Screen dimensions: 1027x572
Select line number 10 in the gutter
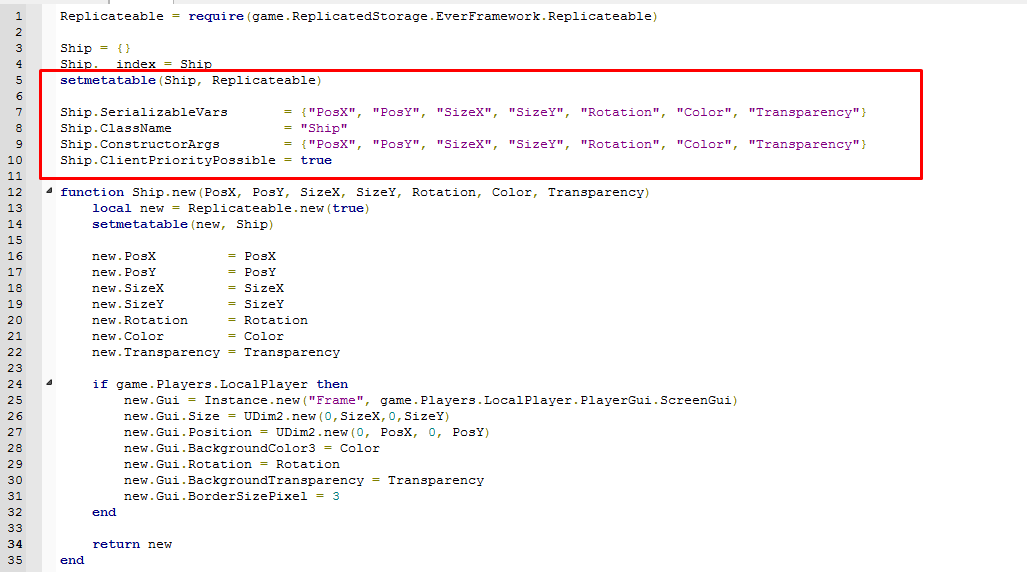click(19, 160)
